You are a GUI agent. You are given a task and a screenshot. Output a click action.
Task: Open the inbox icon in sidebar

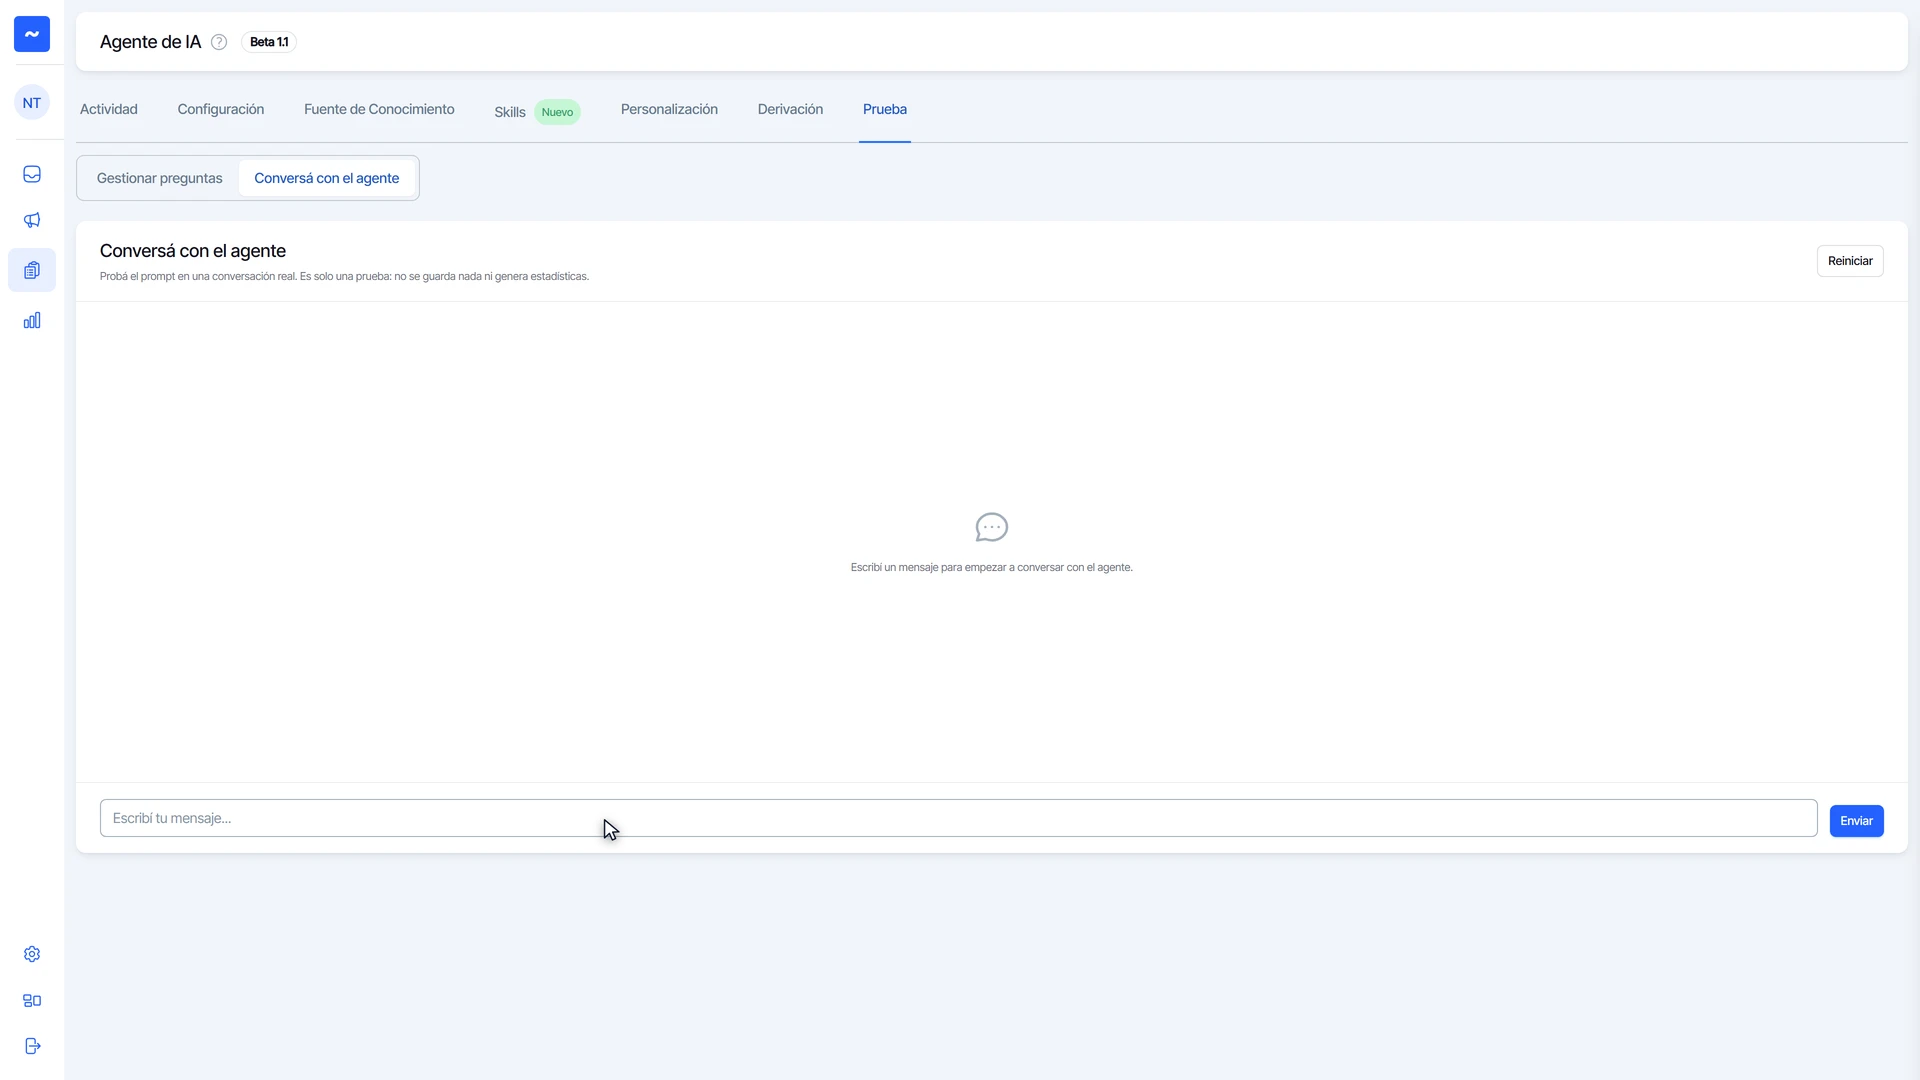coord(32,174)
